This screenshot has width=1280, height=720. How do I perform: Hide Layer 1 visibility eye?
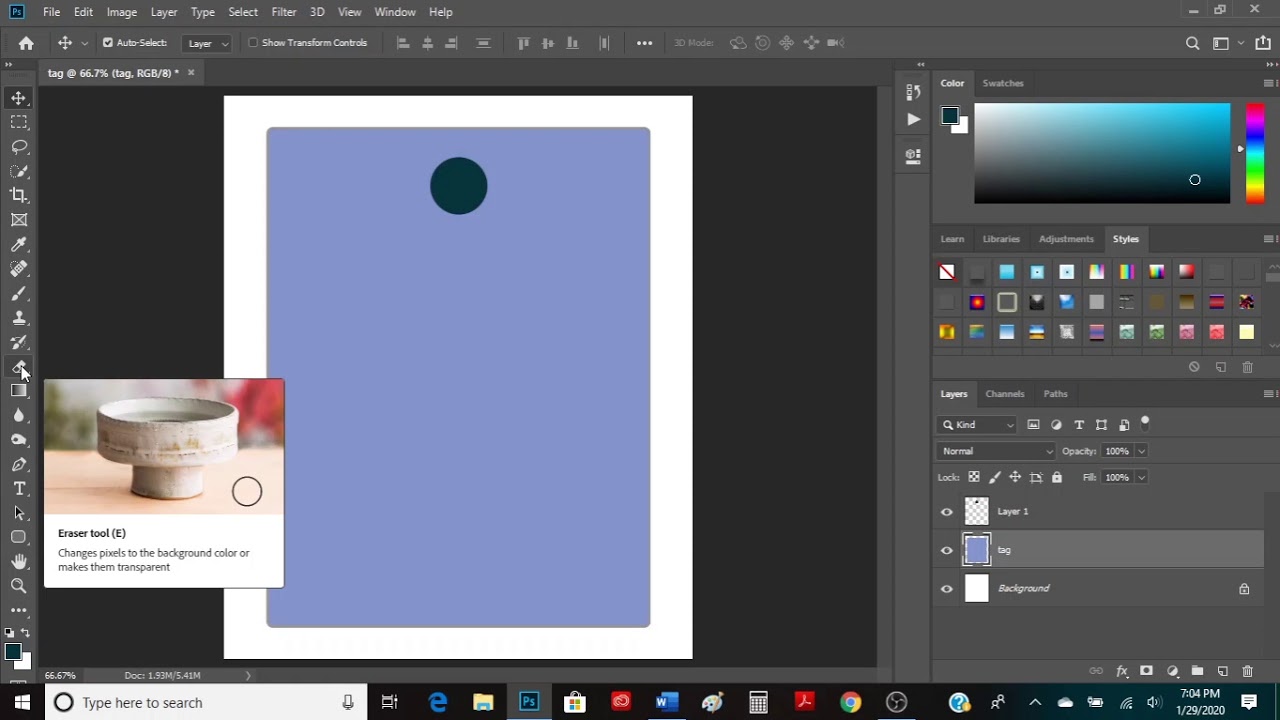[947, 512]
